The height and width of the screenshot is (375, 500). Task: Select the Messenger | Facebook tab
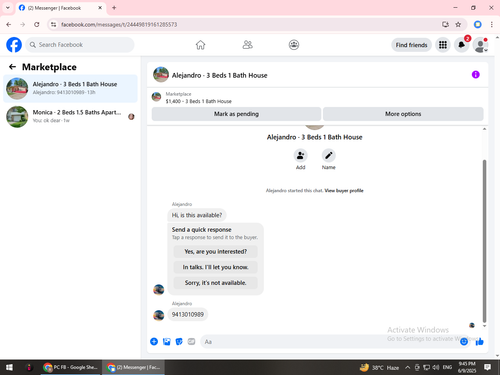[61, 8]
